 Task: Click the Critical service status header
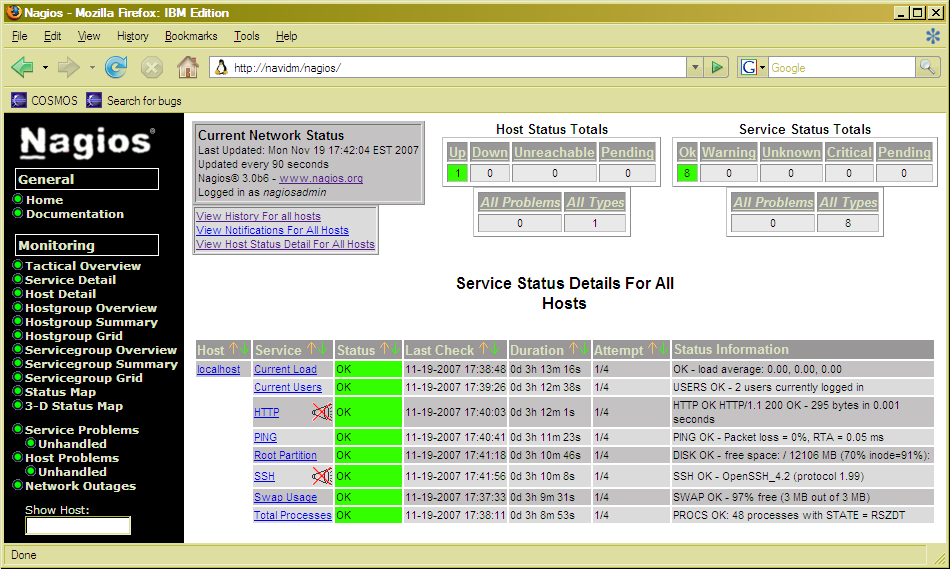pyautogui.click(x=849, y=152)
